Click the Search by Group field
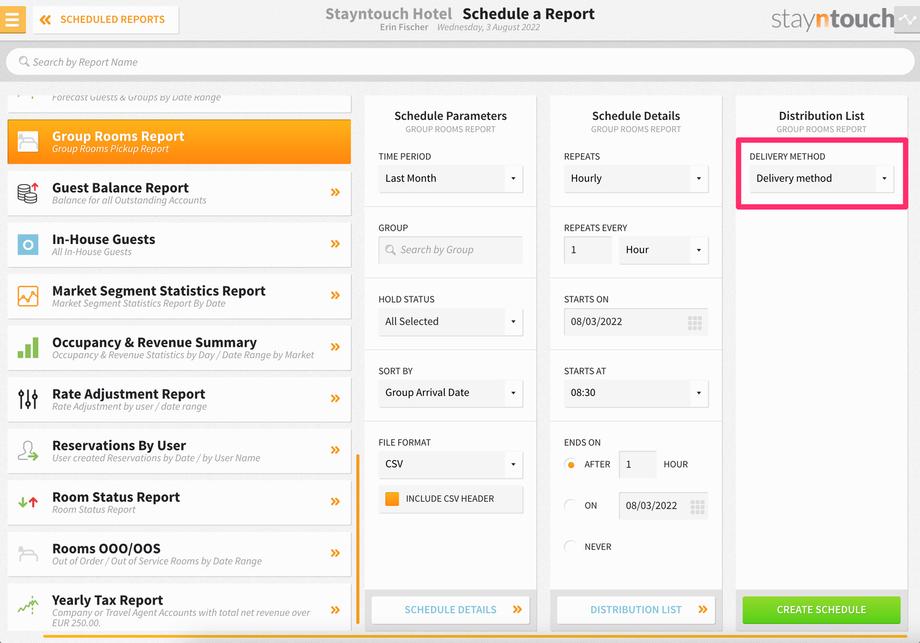Screen dimensions: 920x643 (451, 250)
